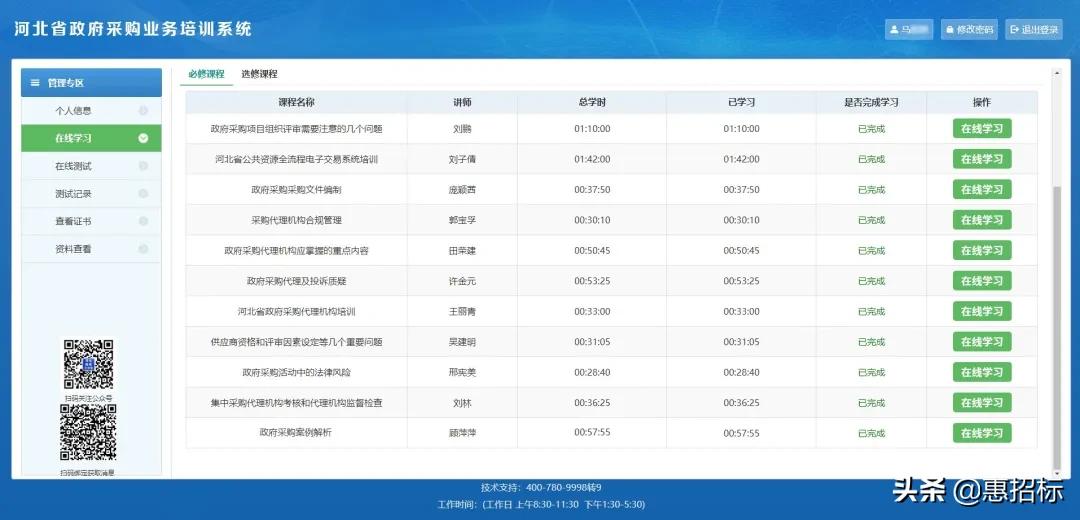Click lecturer name 庞颖茜
Viewport: 1080px width, 520px height.
462,189
